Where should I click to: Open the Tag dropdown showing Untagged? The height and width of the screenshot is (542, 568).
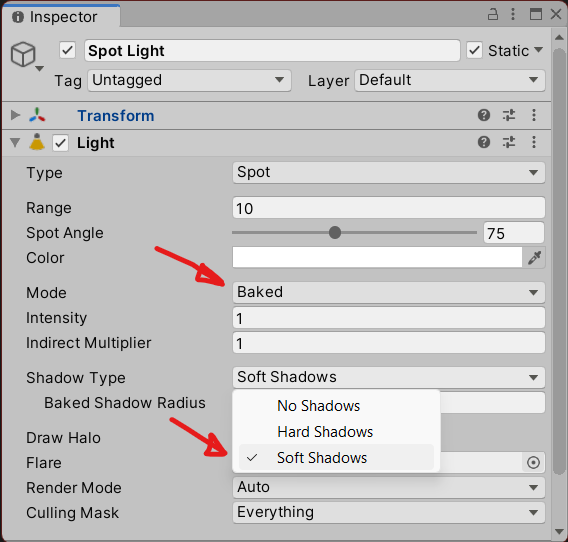(x=189, y=80)
